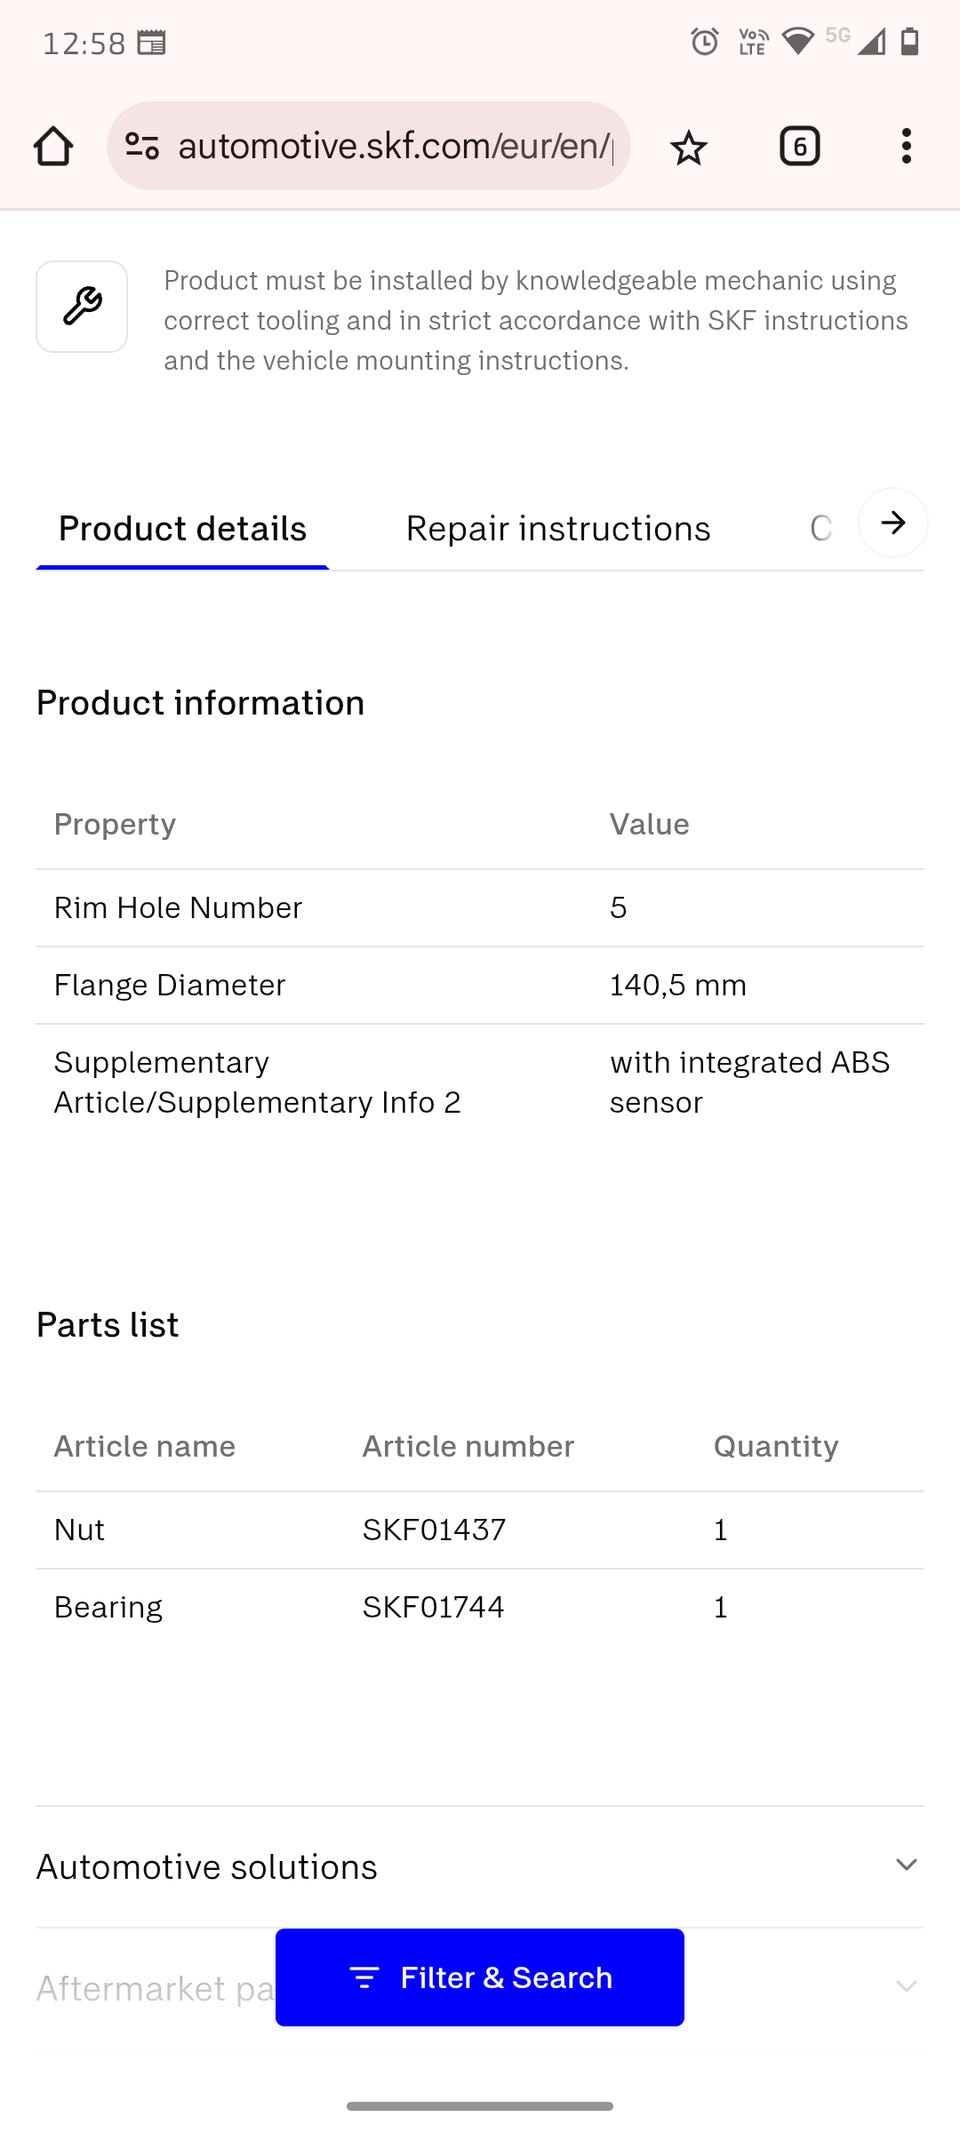This screenshot has height=2133, width=960.
Task: Expand the Aftermarket section chevron
Action: click(906, 1986)
